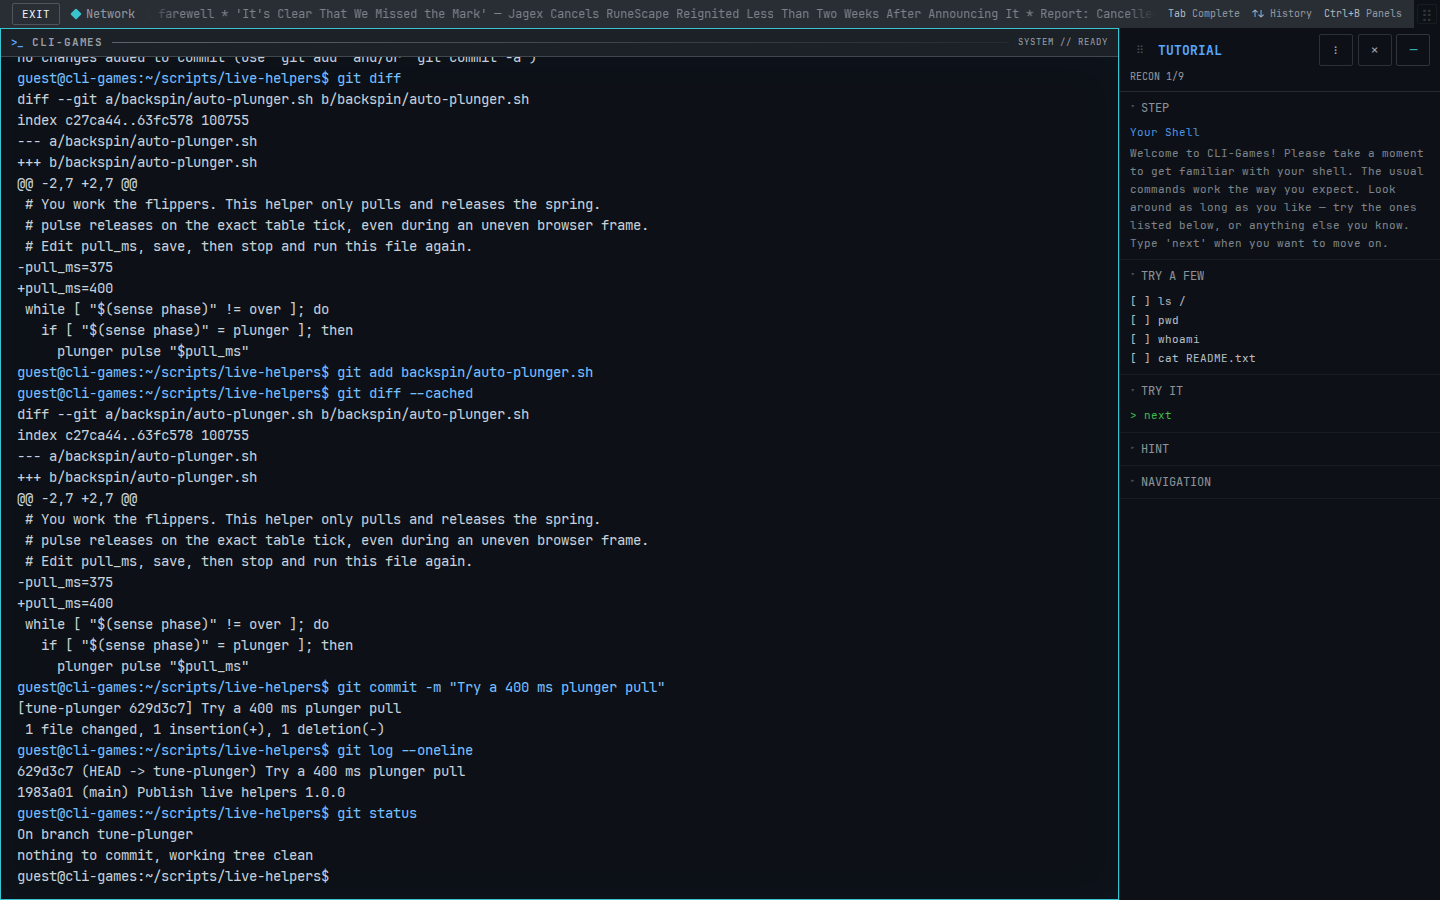Image resolution: width=1440 pixels, height=900 pixels.
Task: Click the green 'next' command
Action: (1157, 416)
